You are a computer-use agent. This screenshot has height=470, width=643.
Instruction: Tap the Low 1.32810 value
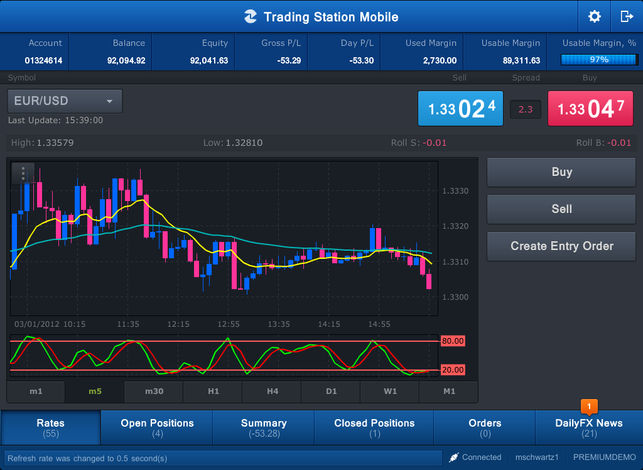[x=244, y=143]
